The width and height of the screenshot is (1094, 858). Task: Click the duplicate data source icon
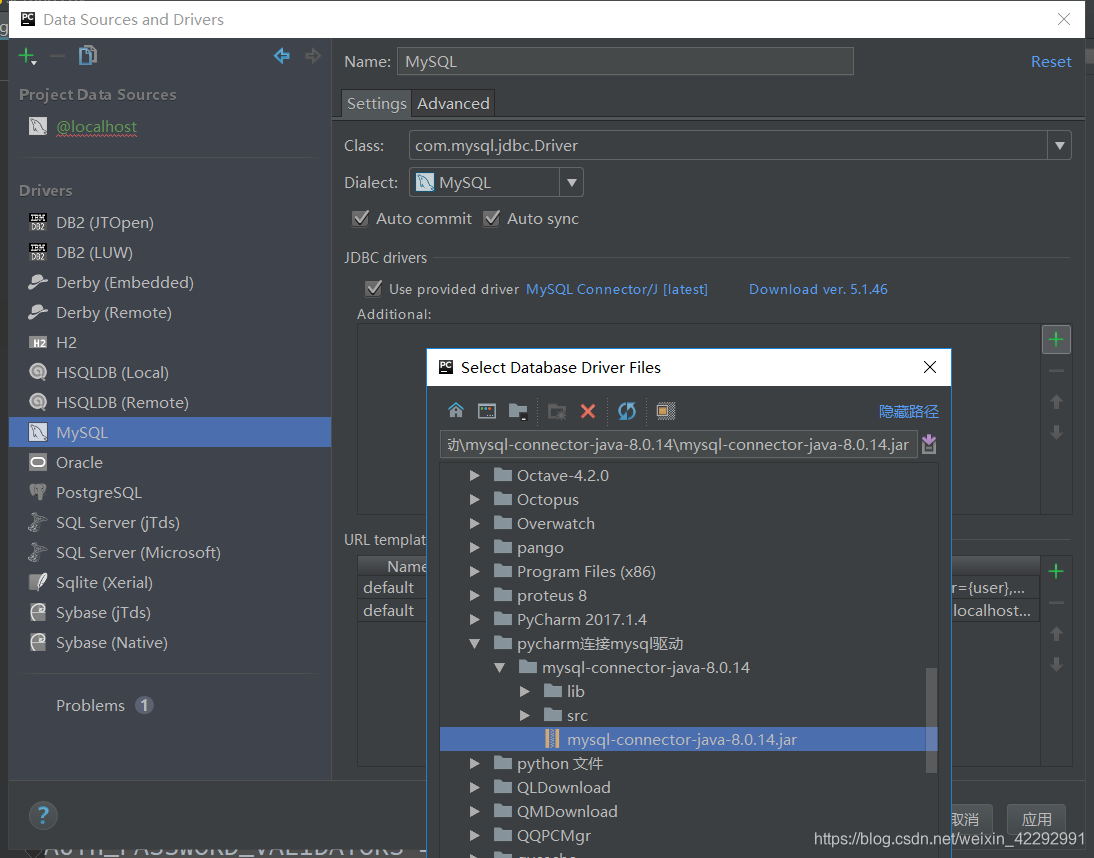coord(88,55)
